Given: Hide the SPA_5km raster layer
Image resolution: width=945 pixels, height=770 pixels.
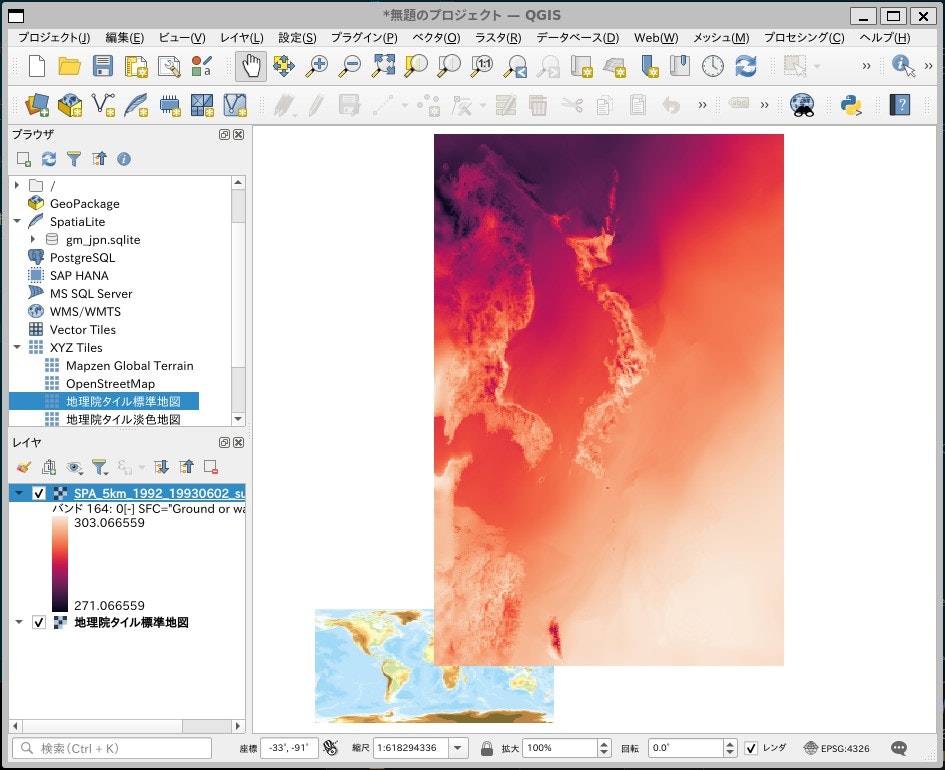Looking at the screenshot, I should point(38,492).
